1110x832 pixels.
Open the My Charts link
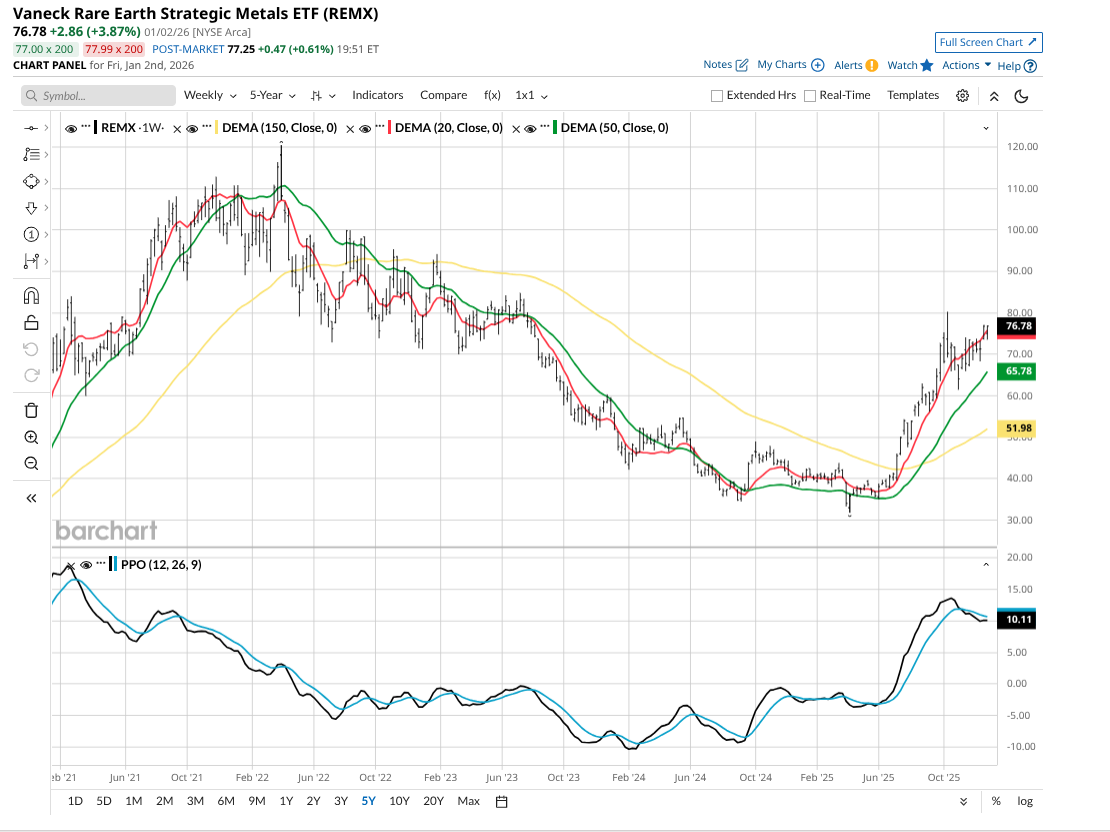(789, 65)
